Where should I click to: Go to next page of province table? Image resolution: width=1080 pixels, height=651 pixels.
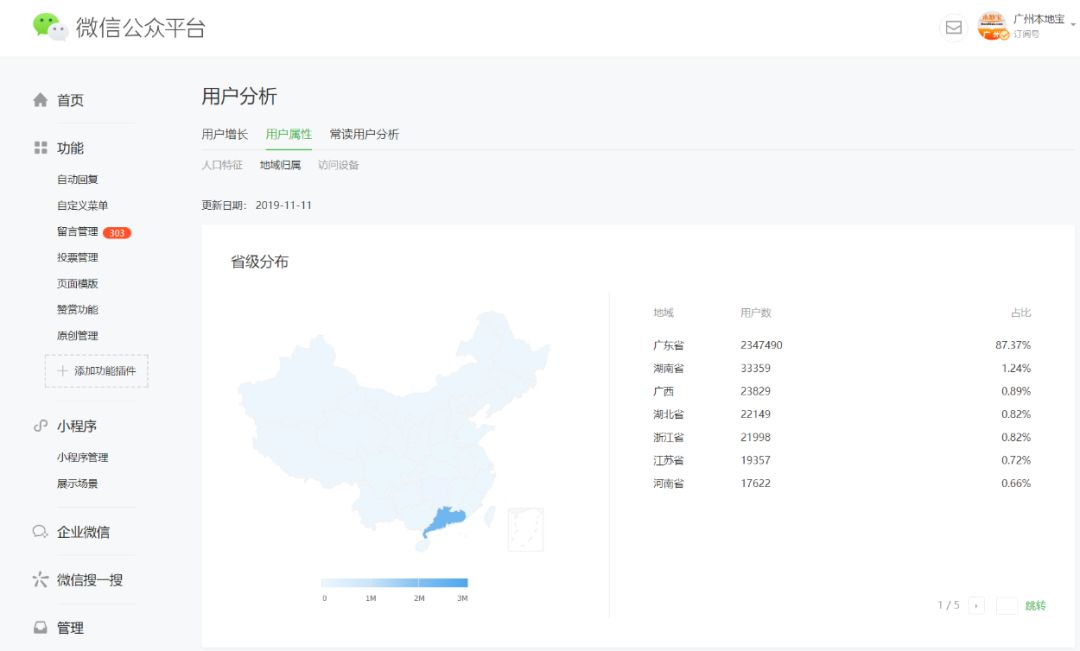click(976, 605)
